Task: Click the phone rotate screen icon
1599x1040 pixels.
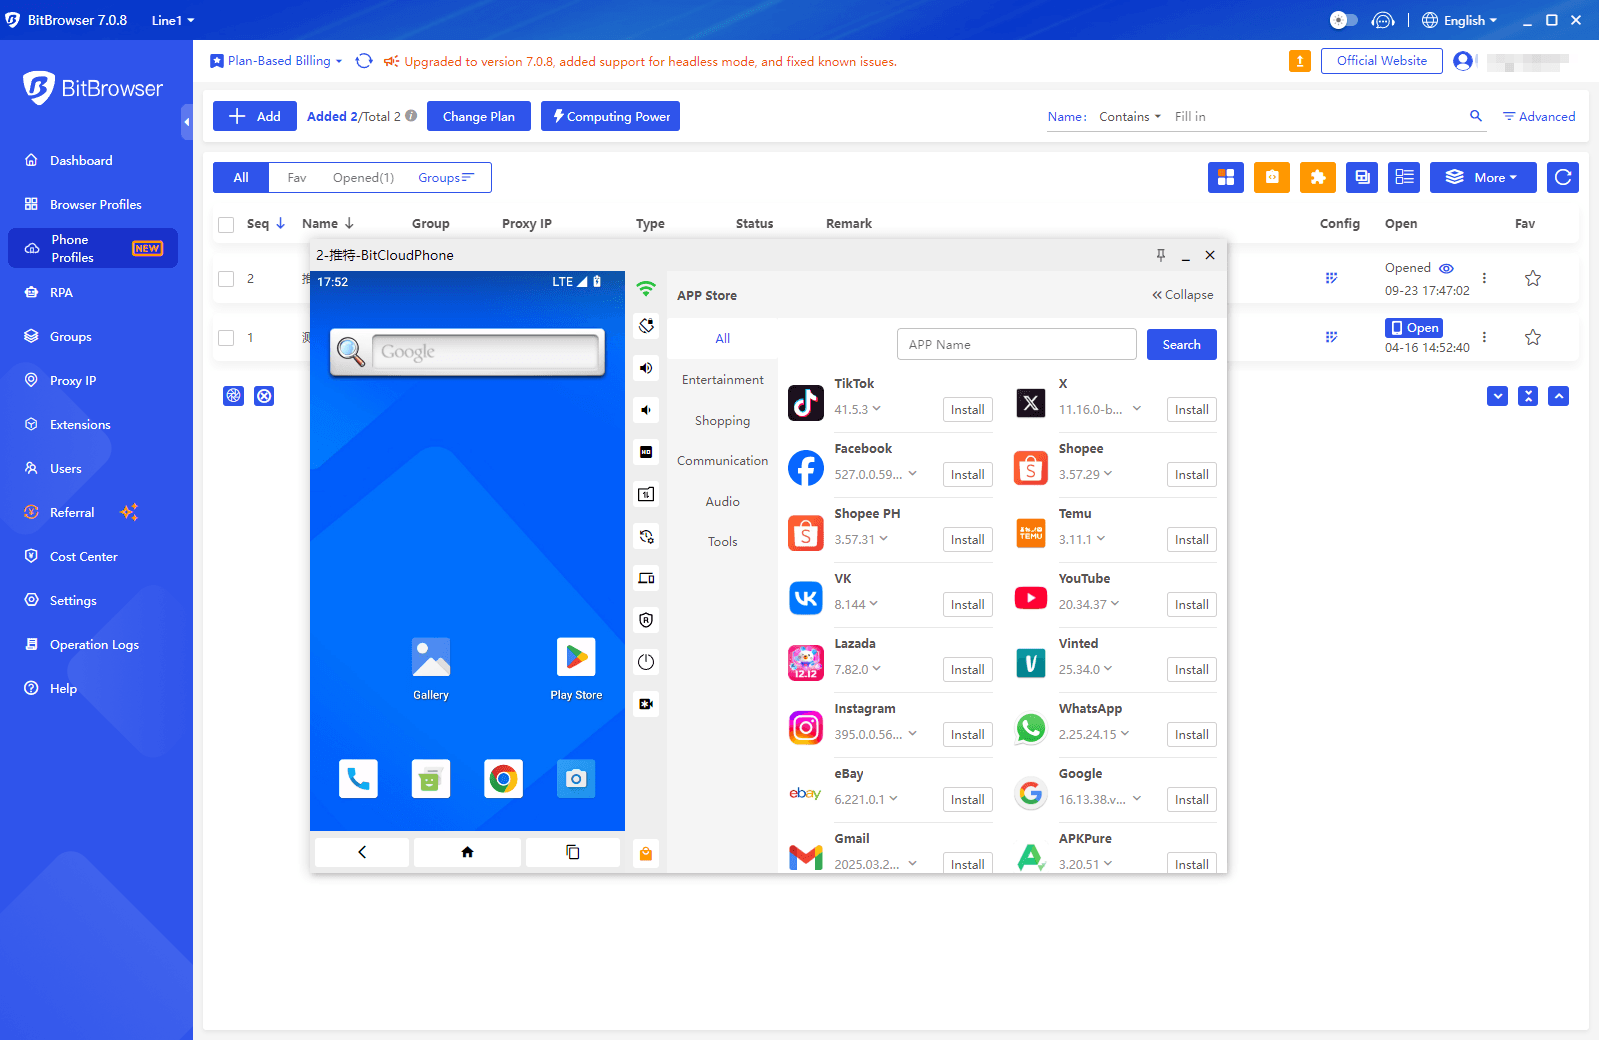Action: (x=646, y=325)
